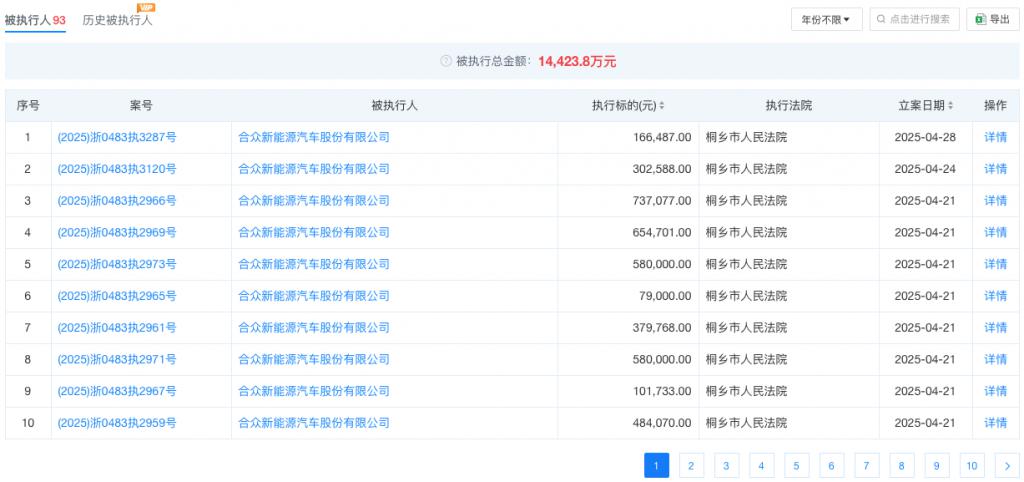
Task: Click 合众新能源汽车股份有限公司 in row 10
Action: coord(313,423)
